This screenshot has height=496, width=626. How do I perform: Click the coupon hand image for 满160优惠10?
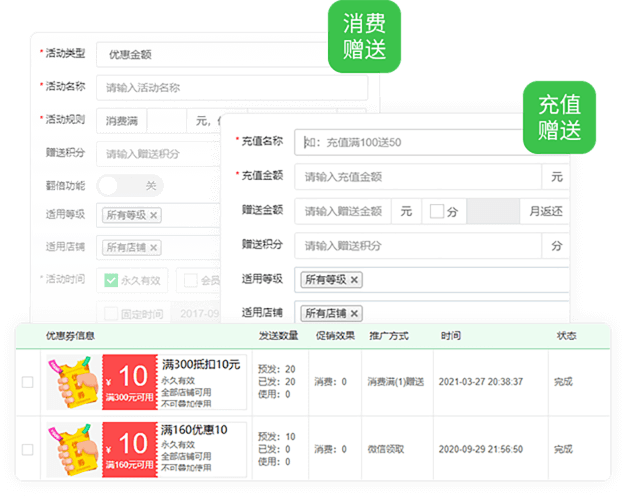[74, 449]
